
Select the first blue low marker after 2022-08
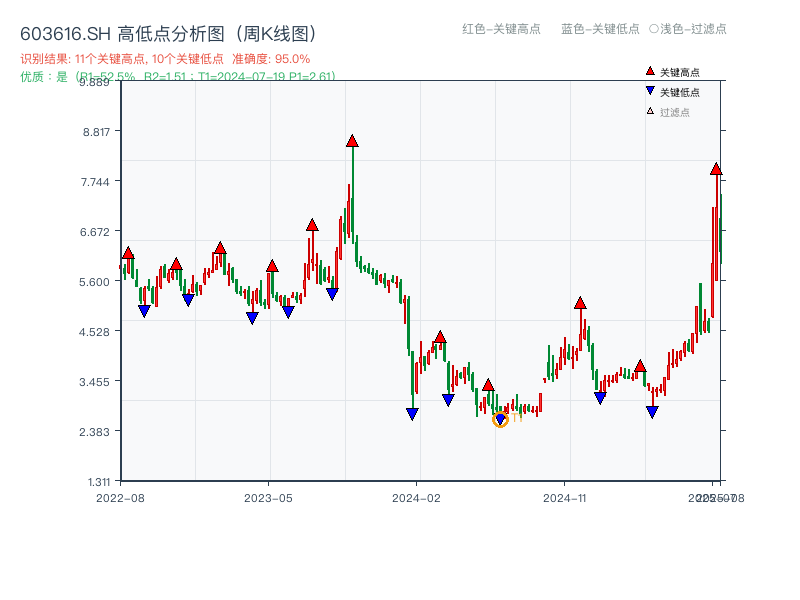[x=144, y=311]
